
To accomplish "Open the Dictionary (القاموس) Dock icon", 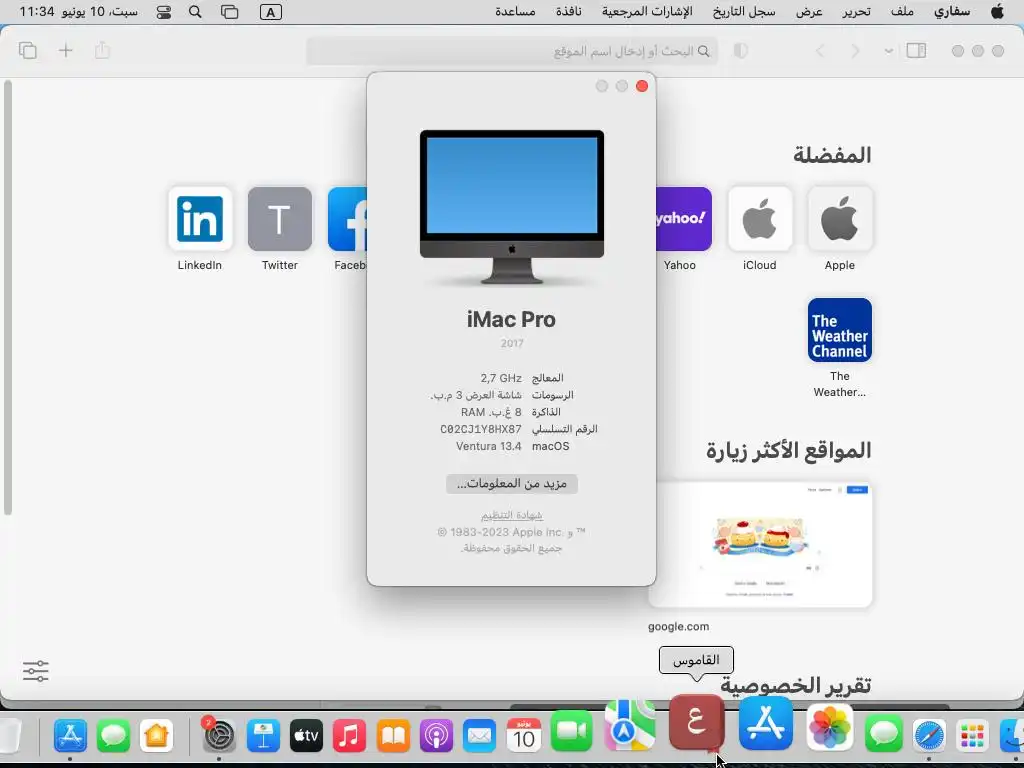I will pyautogui.click(x=697, y=724).
